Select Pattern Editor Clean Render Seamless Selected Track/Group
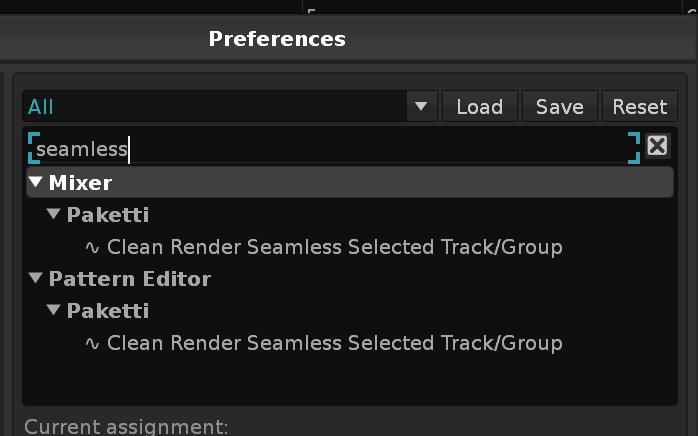The width and height of the screenshot is (698, 436). [x=335, y=343]
